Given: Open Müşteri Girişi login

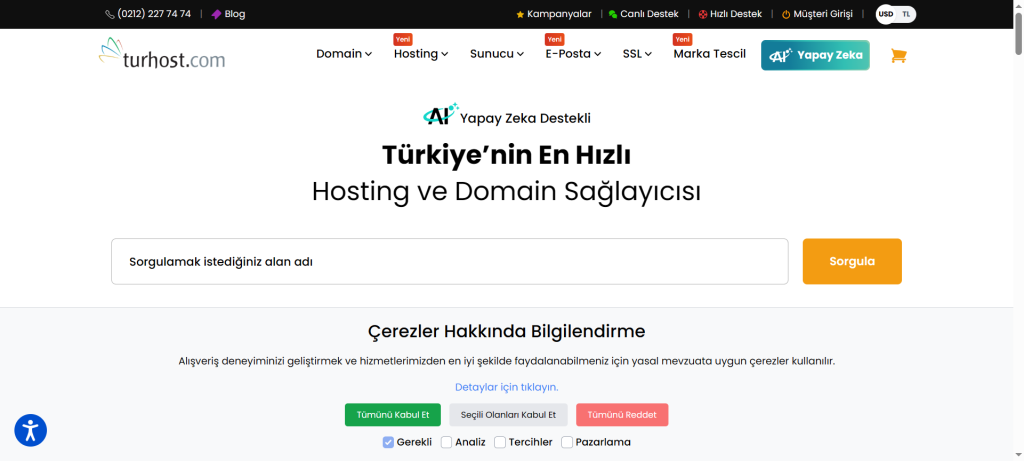Looking at the screenshot, I should coord(817,14).
